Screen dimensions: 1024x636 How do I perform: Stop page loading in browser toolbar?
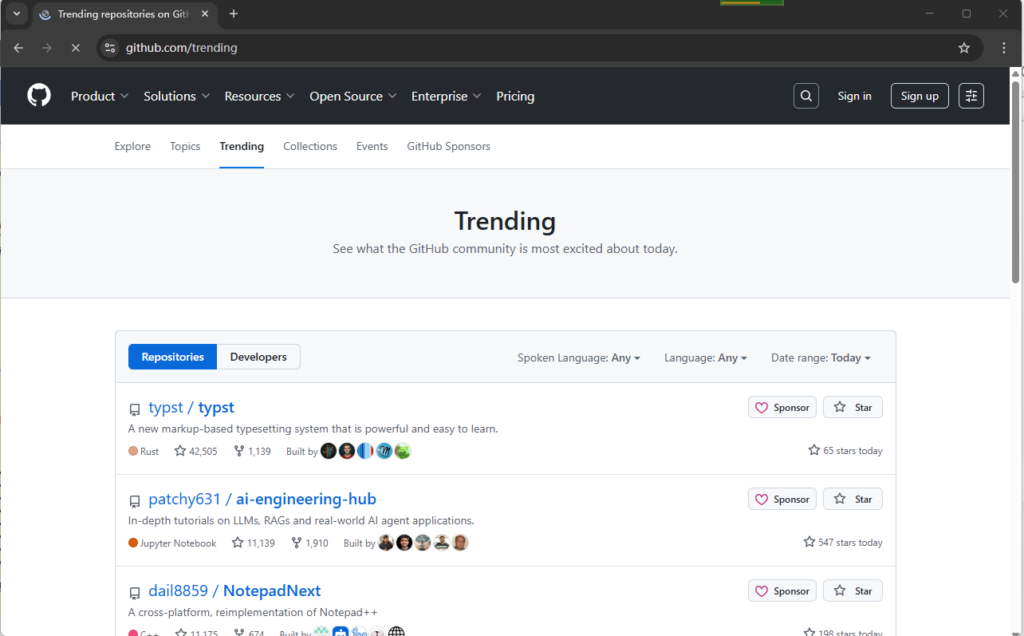point(74,48)
